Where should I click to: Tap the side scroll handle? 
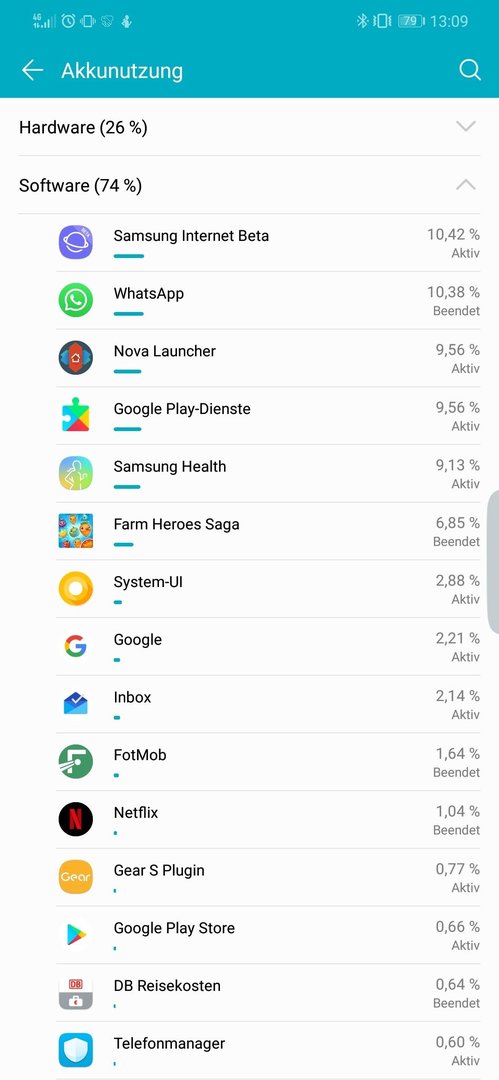coord(493,561)
